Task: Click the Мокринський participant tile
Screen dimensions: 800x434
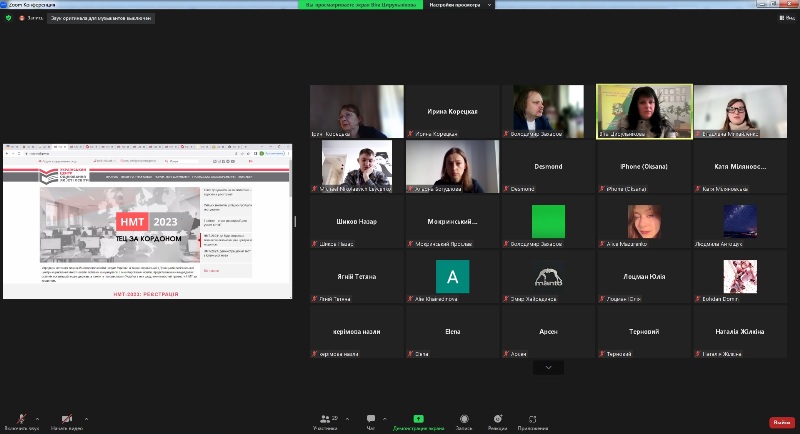Action: 453,222
